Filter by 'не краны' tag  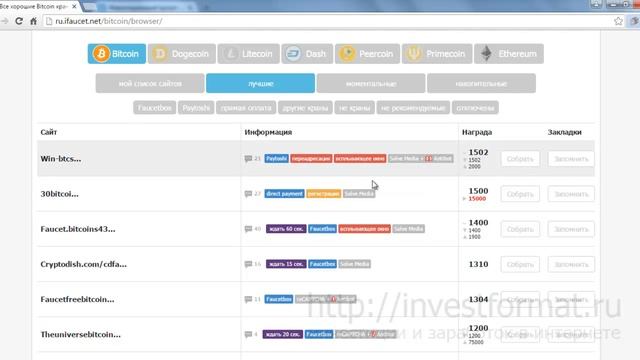(354, 108)
